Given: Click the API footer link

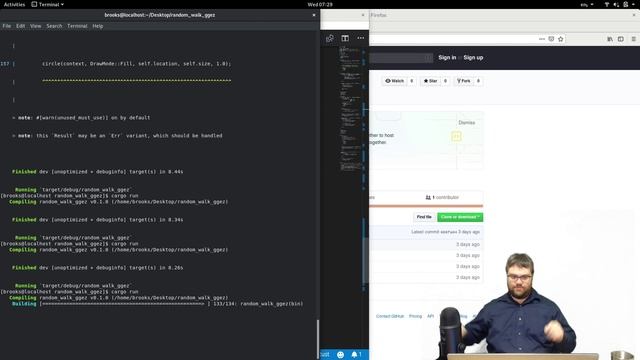Looking at the screenshot, I should 430,316.
